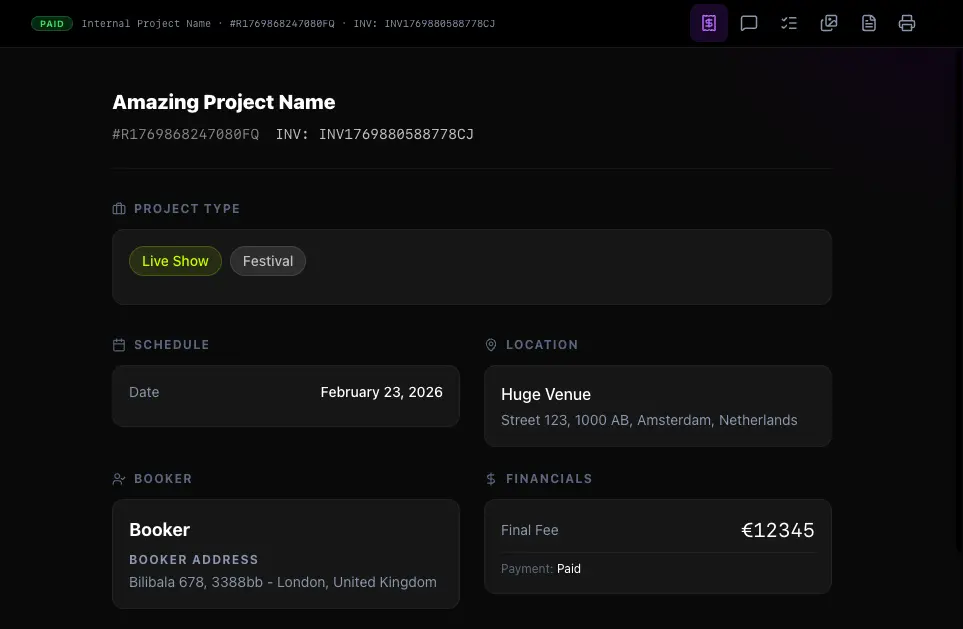Click the Financials dollar icon
Screen dimensions: 963x629
[491, 479]
